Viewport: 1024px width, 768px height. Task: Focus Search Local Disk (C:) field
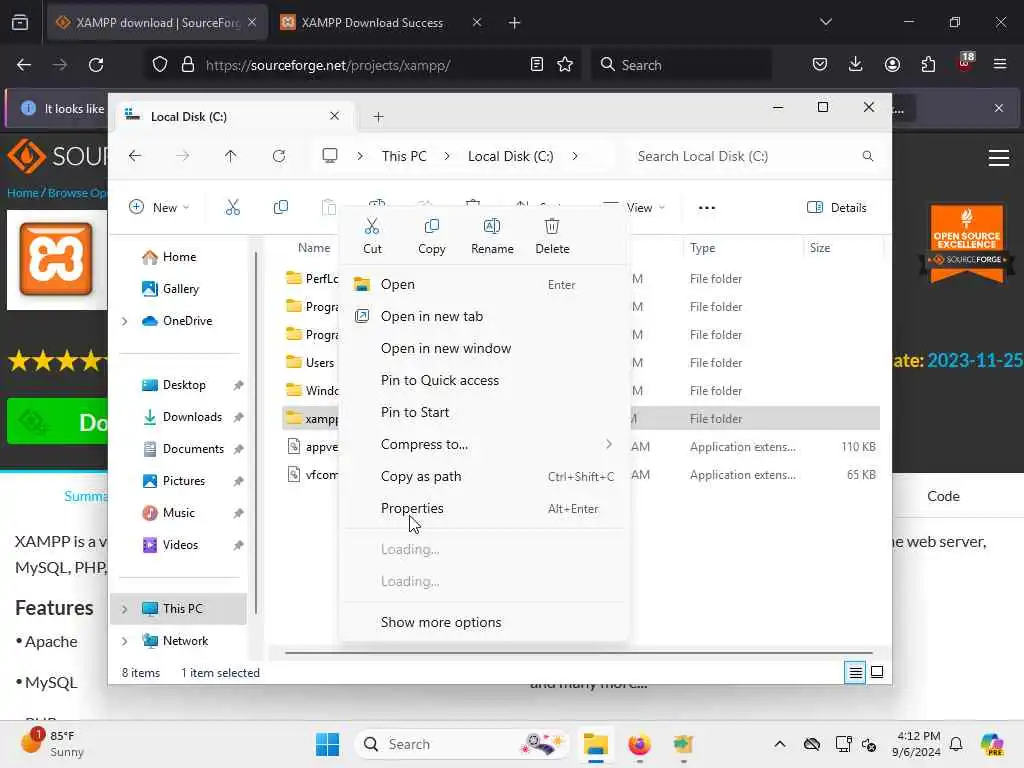pyautogui.click(x=756, y=156)
